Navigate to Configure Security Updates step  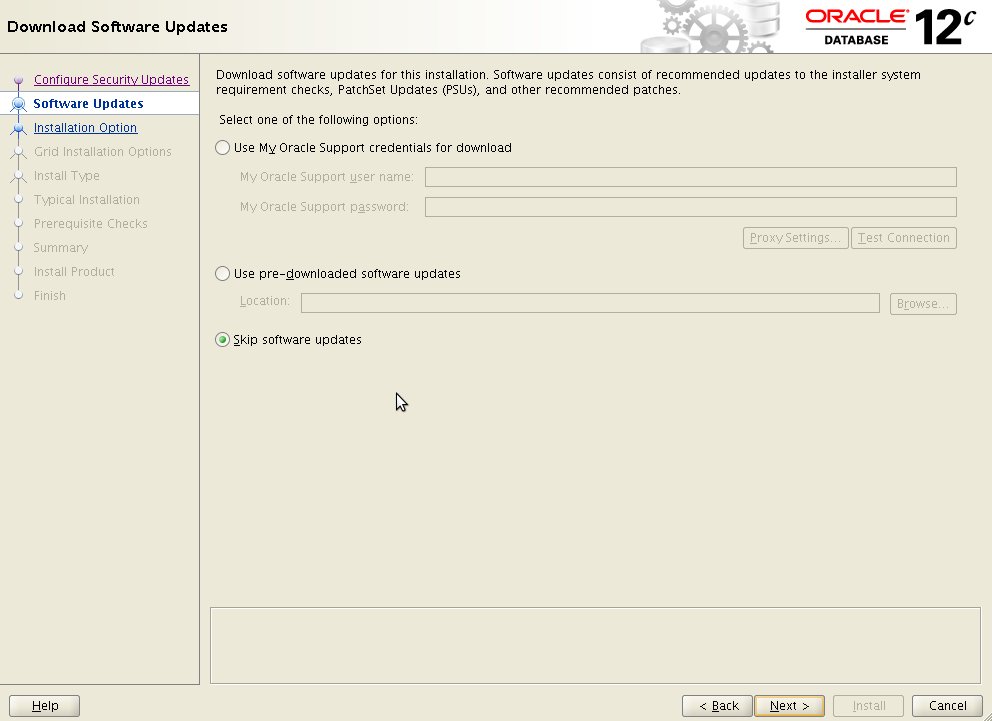111,80
